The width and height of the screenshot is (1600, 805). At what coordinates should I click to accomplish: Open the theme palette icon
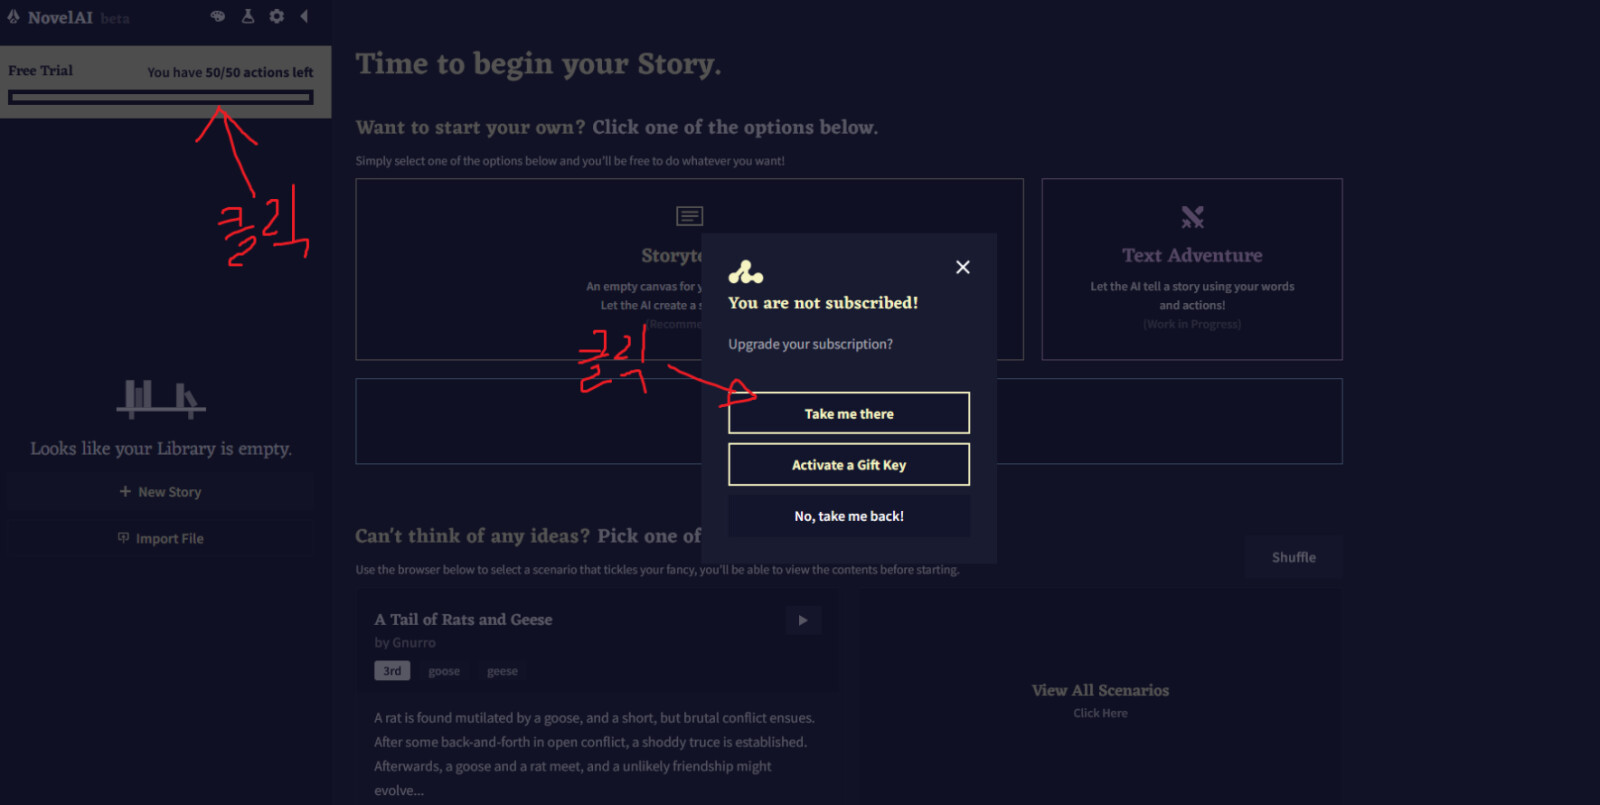218,16
